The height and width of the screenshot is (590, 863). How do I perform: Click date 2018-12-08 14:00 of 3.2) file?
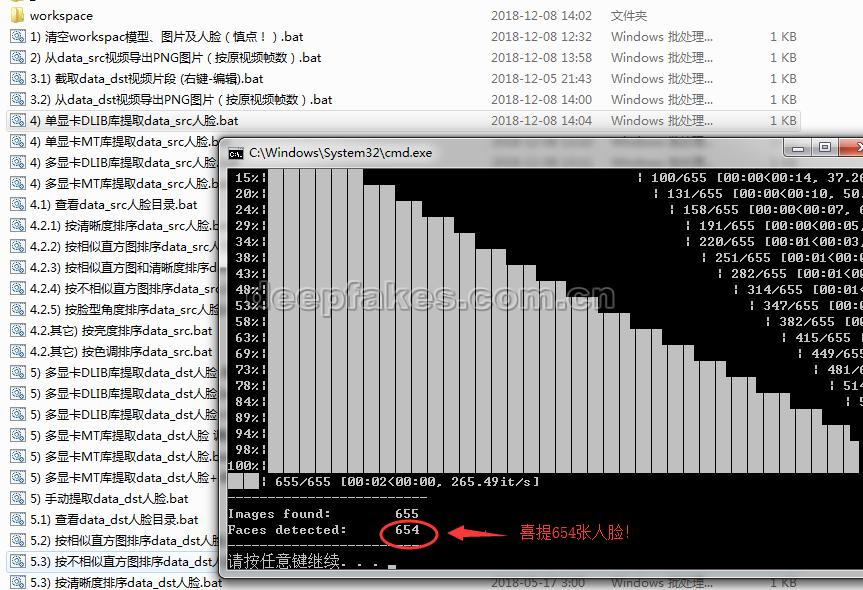[x=541, y=99]
